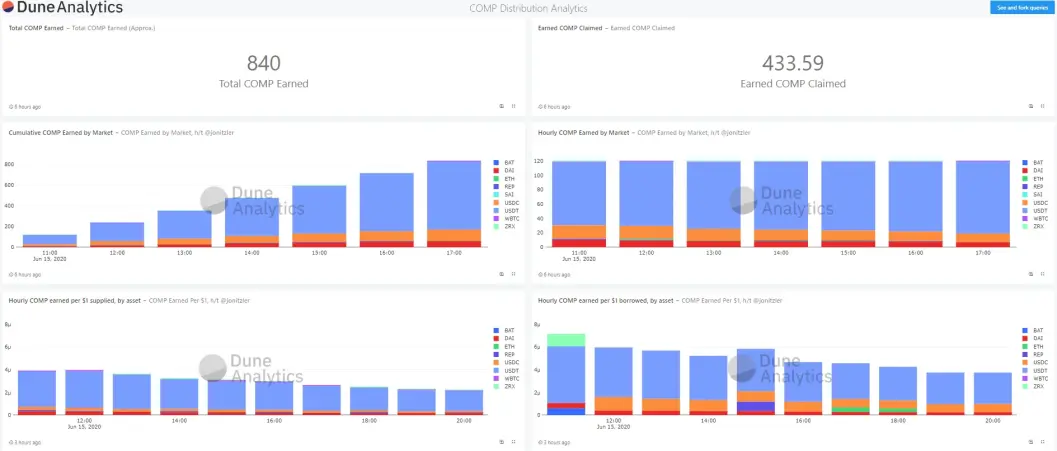Click ZRX color swatch in Hourly COMP Earned by Market legend
This screenshot has width=1057, height=451.
[1025, 227]
